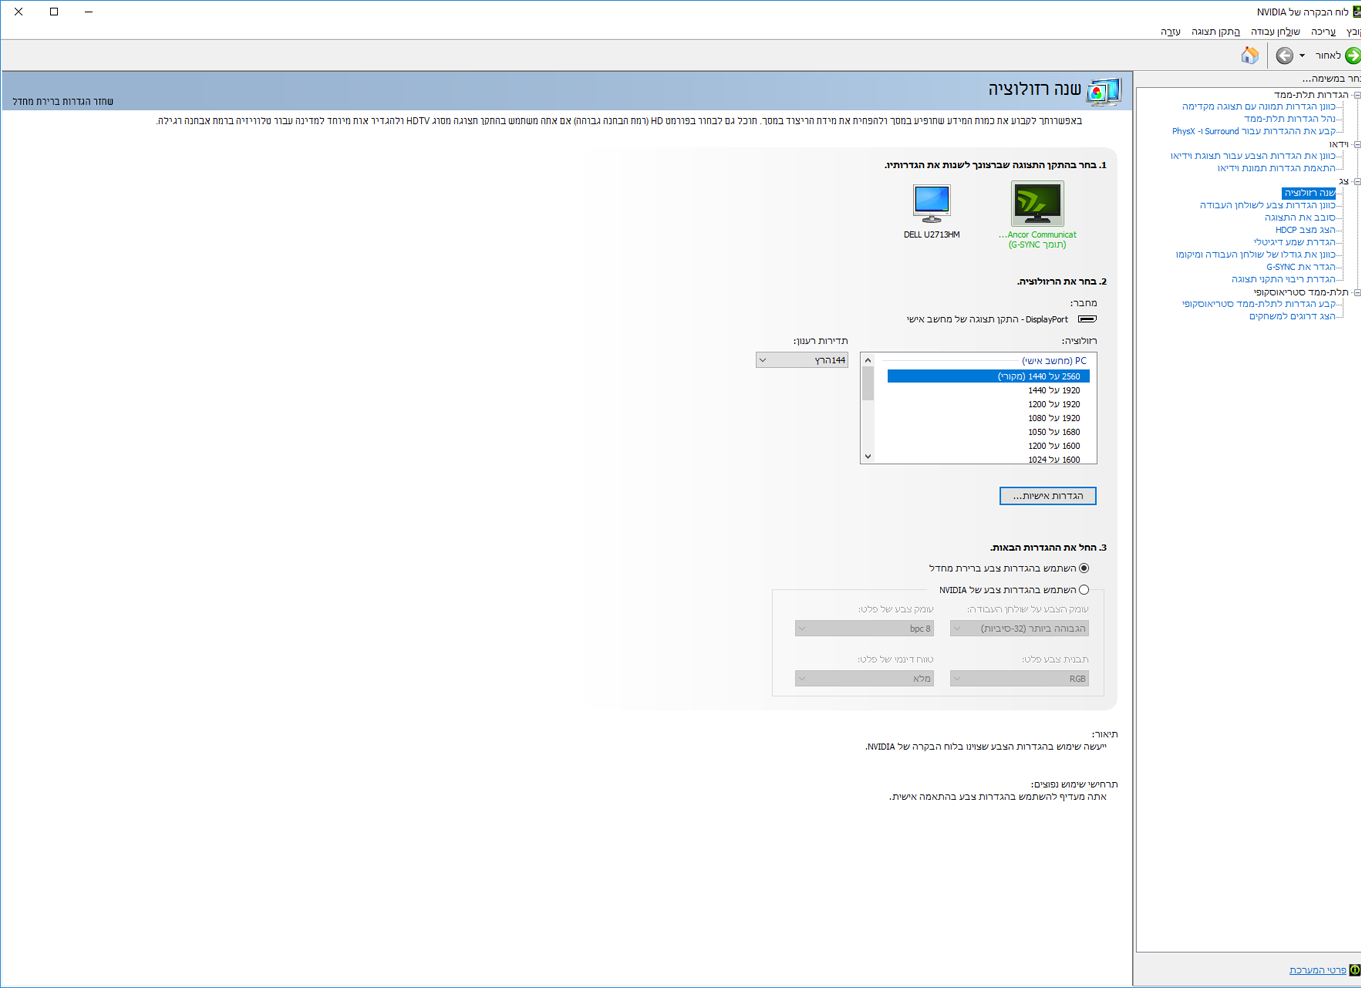Open the עזרה (Help) menu
The width and height of the screenshot is (1361, 988).
[1171, 32]
